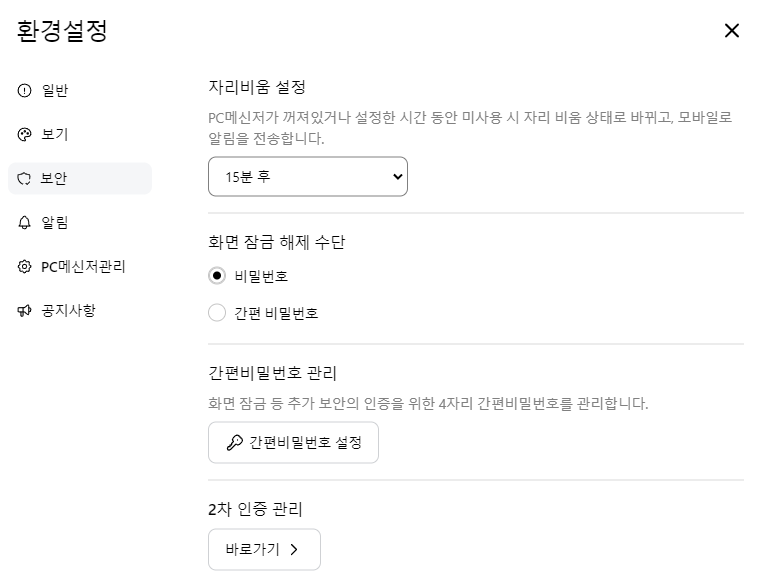Open the 공지사항 menu item
The image size is (777, 576).
coord(68,311)
